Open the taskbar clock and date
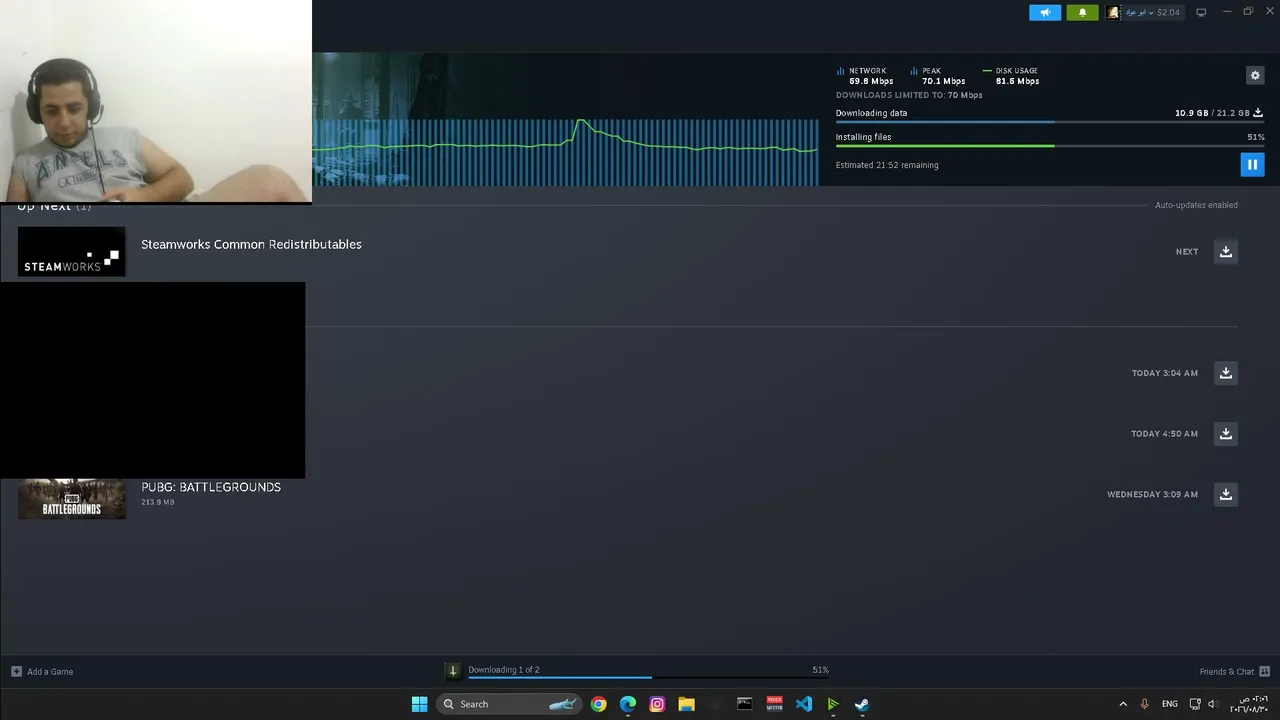Screen dimensions: 1280x720 [x=1249, y=704]
